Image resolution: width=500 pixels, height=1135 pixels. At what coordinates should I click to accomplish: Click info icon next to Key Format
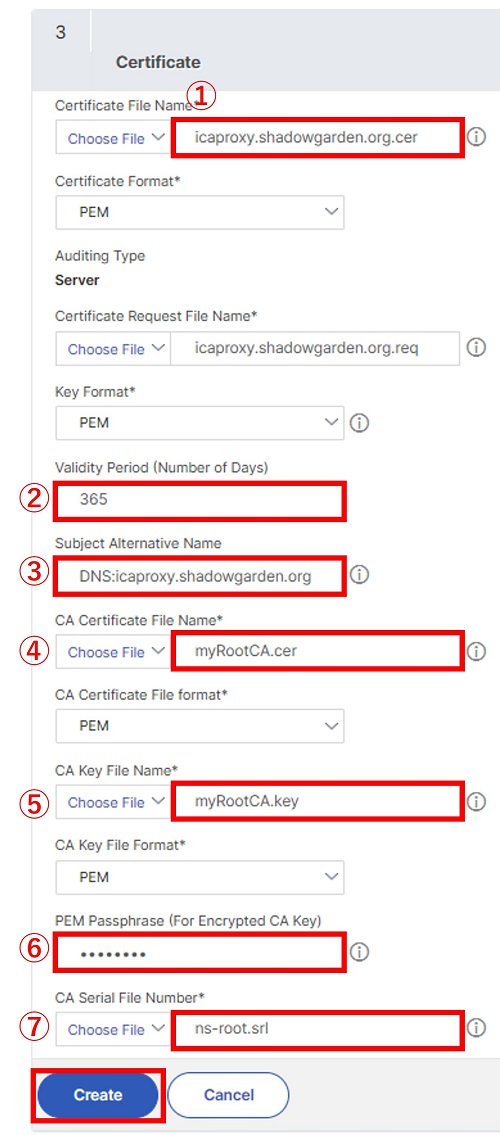click(360, 423)
